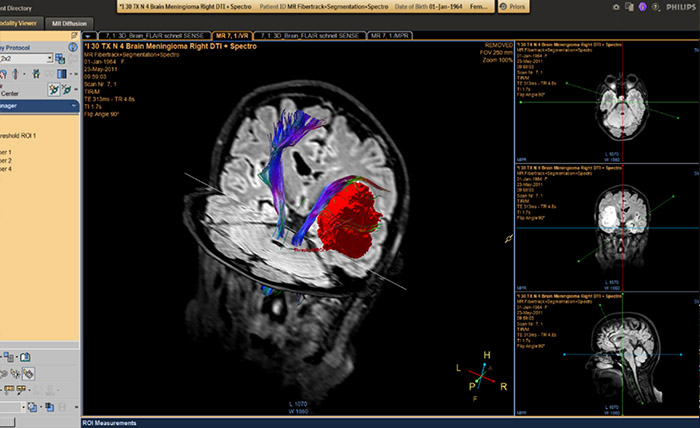
Task: Expand the 2x2 layout dropdown
Action: click(48, 59)
